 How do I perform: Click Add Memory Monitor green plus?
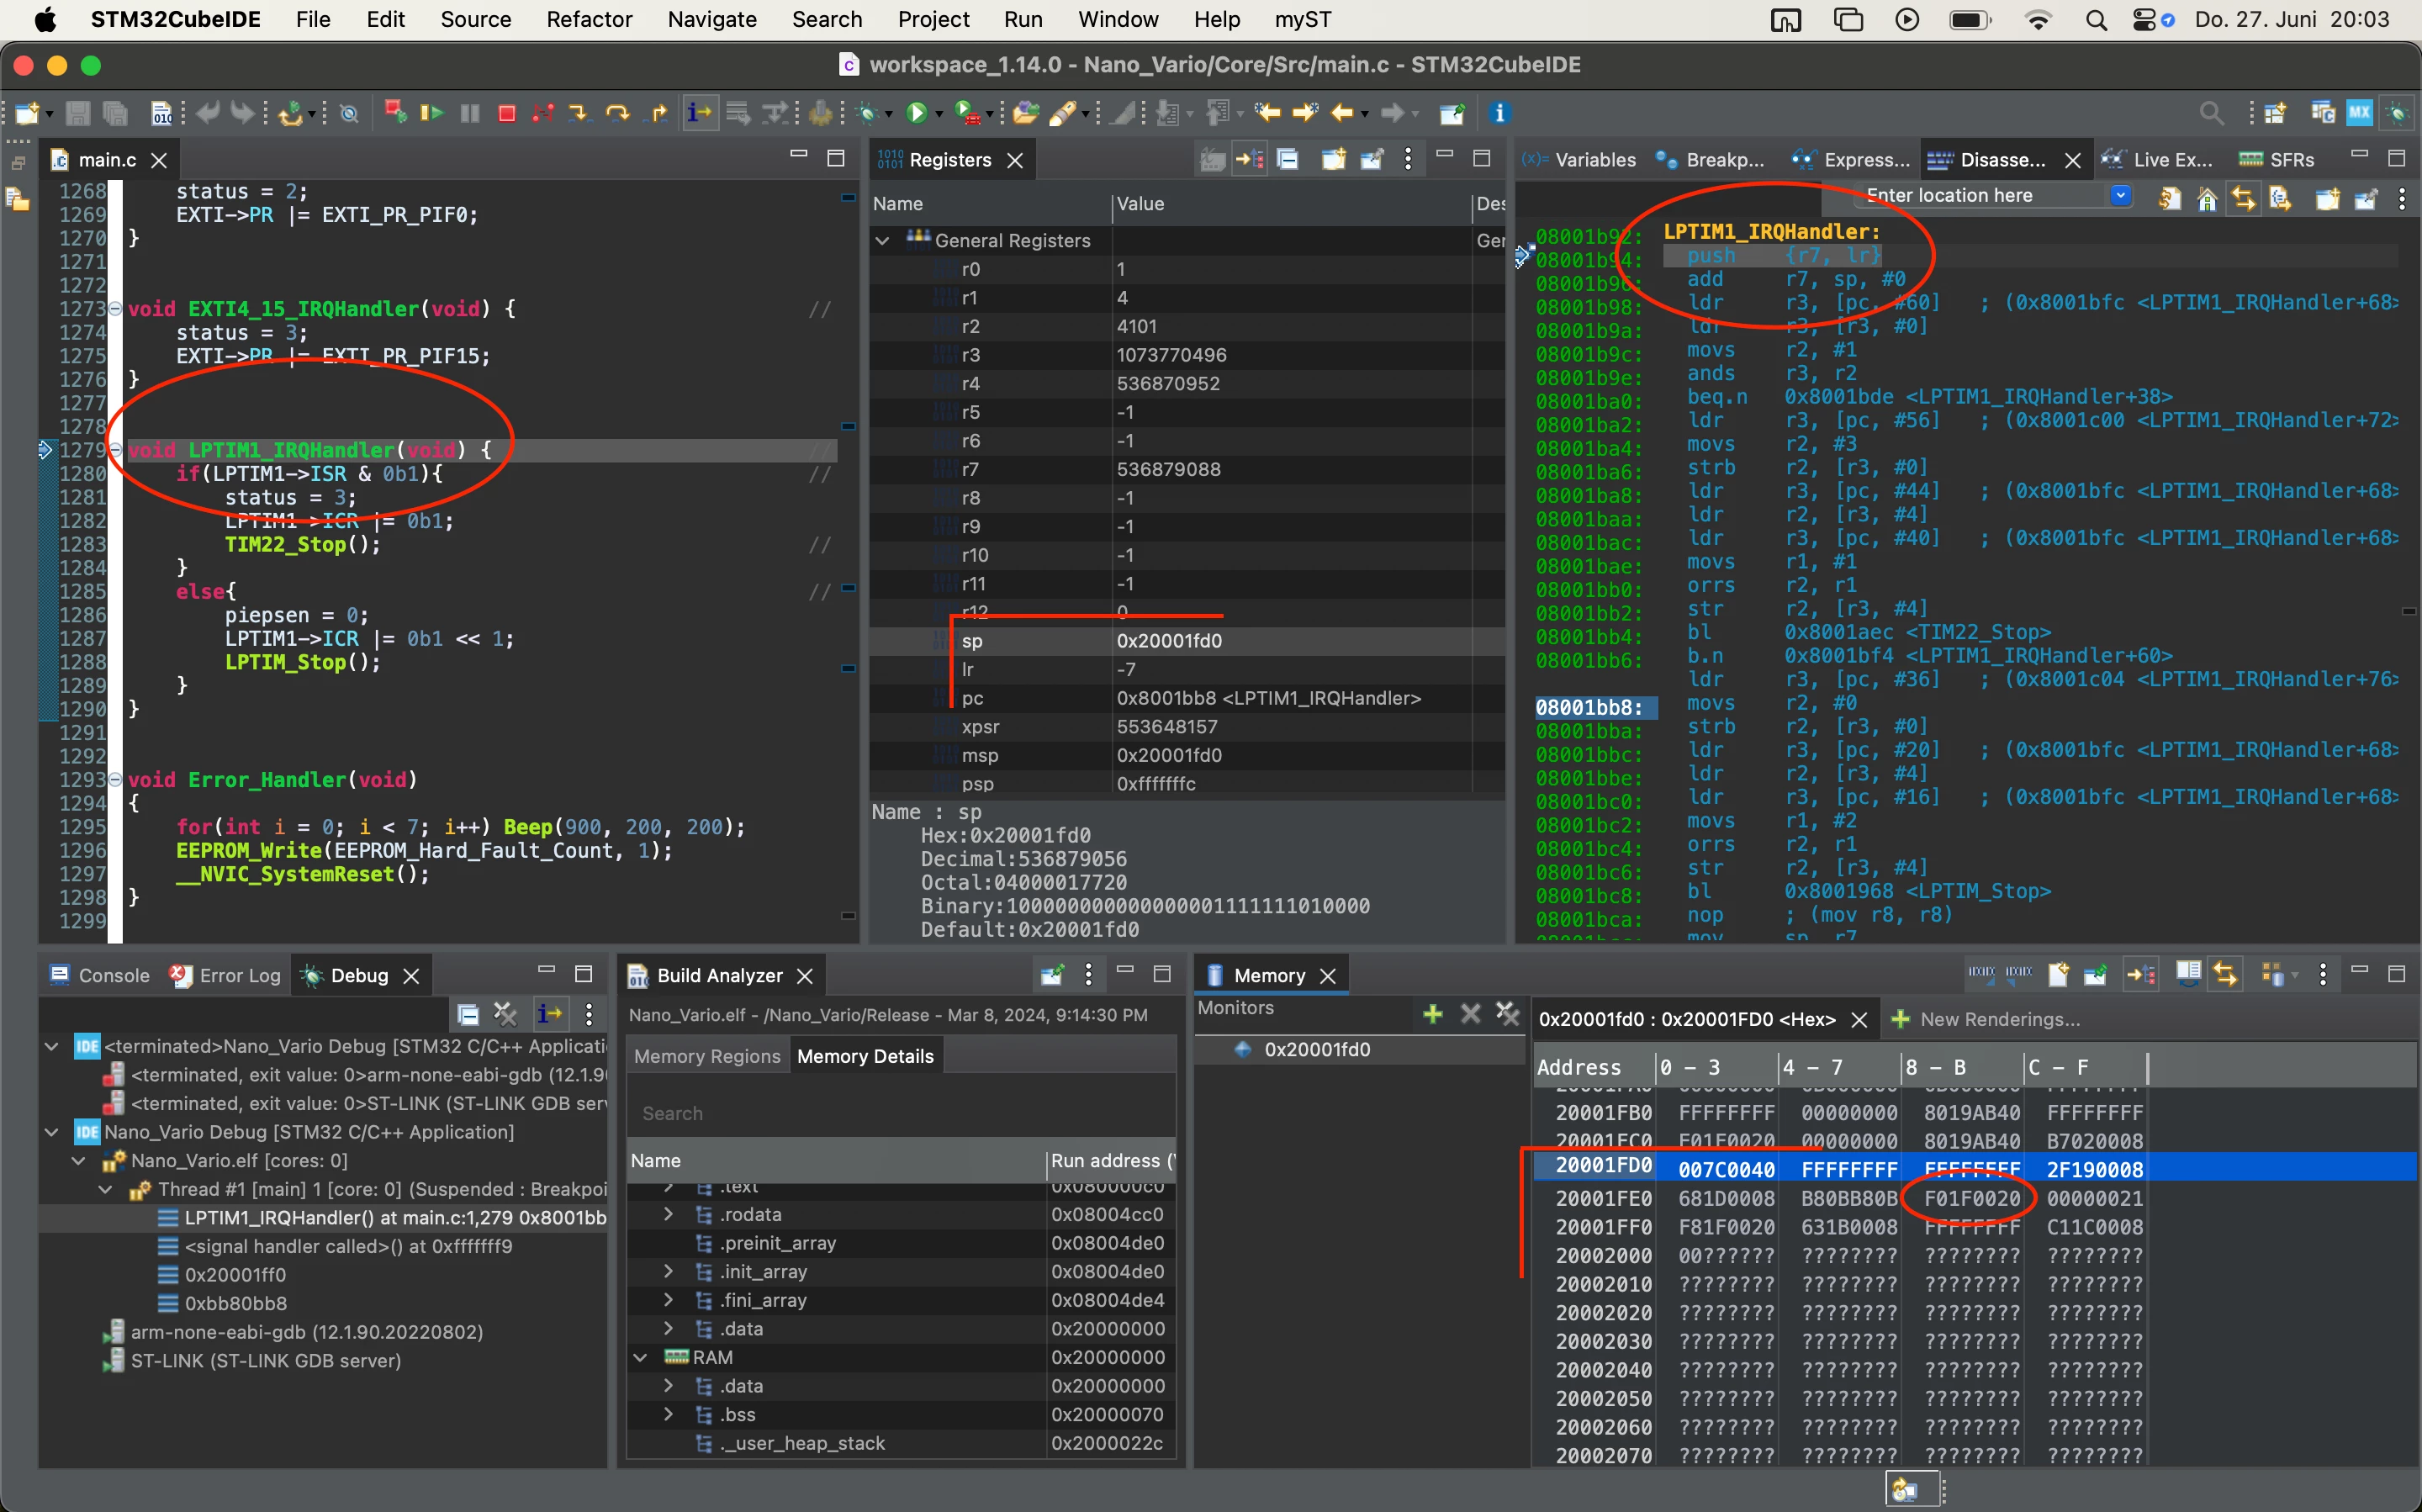1432,1013
